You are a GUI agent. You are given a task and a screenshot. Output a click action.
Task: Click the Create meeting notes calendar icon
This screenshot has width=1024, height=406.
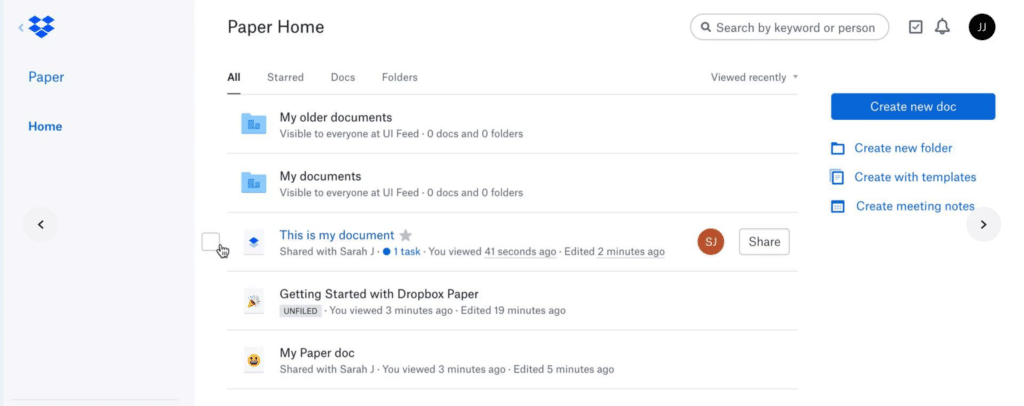[838, 206]
